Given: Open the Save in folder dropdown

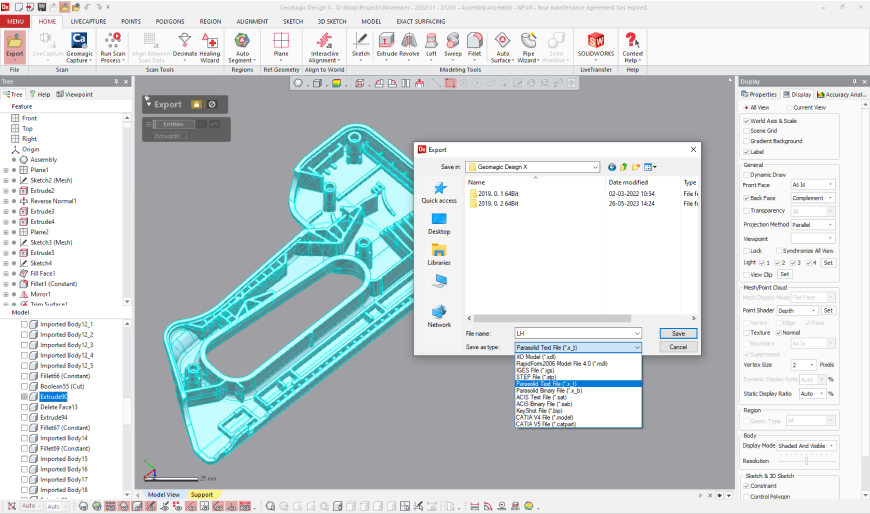Looking at the screenshot, I should (x=595, y=167).
